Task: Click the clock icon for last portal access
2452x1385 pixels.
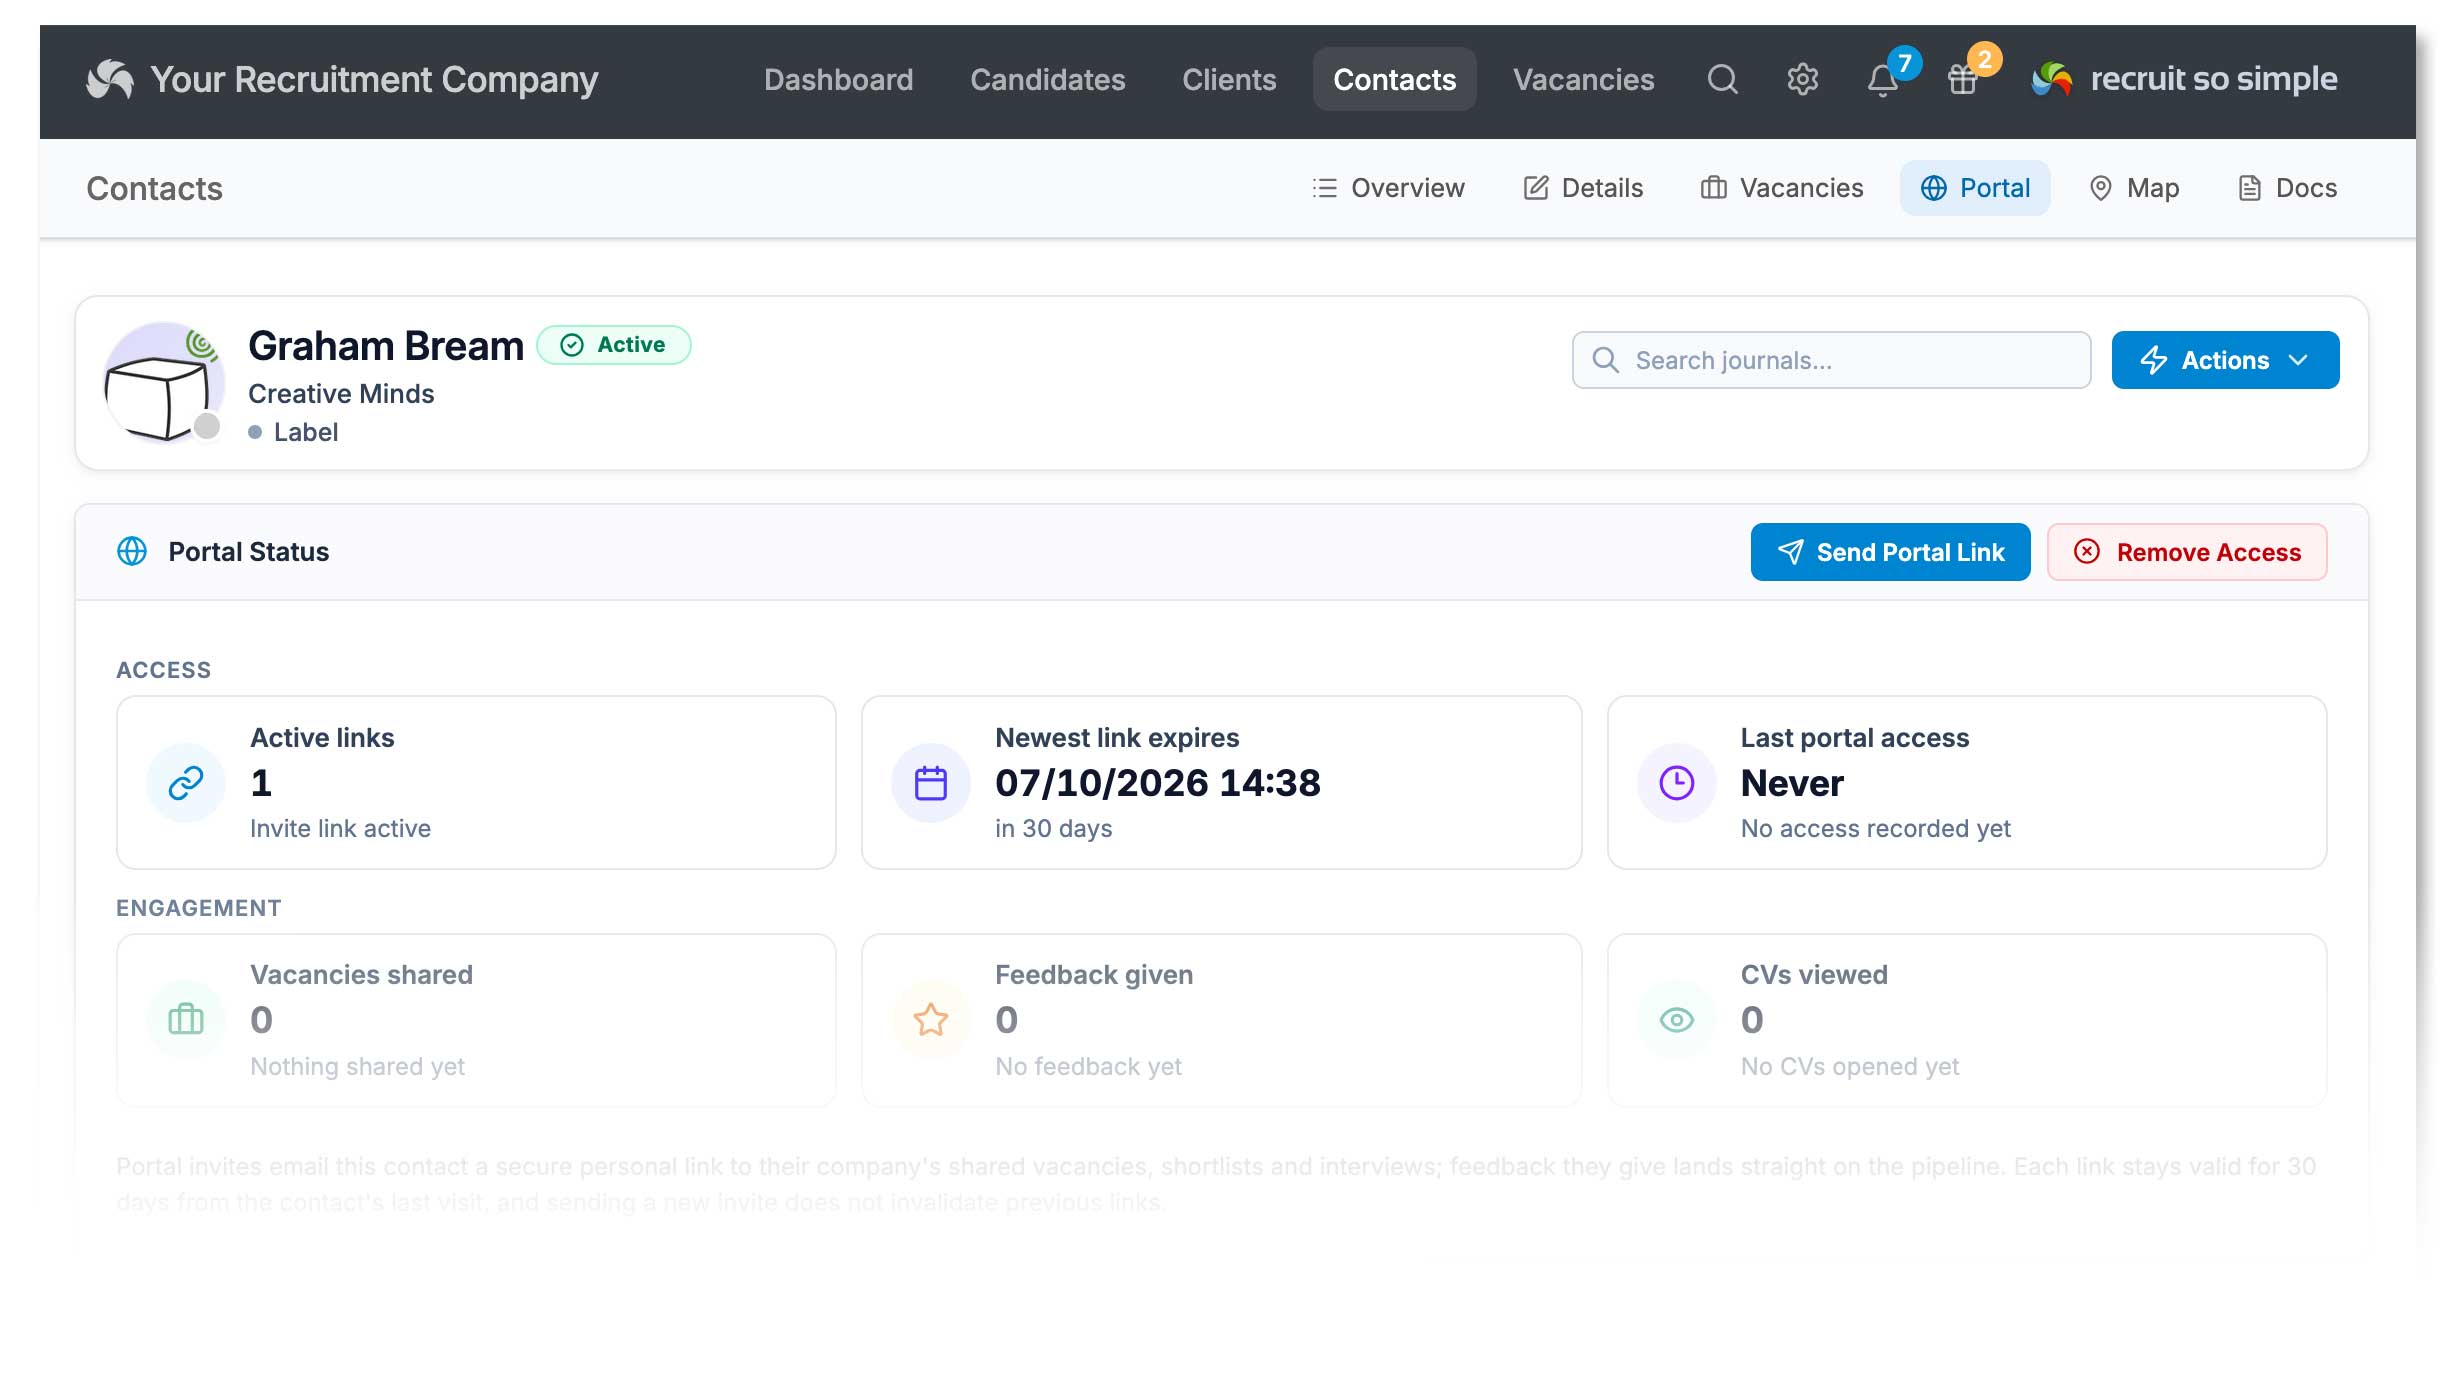Action: 1677,783
